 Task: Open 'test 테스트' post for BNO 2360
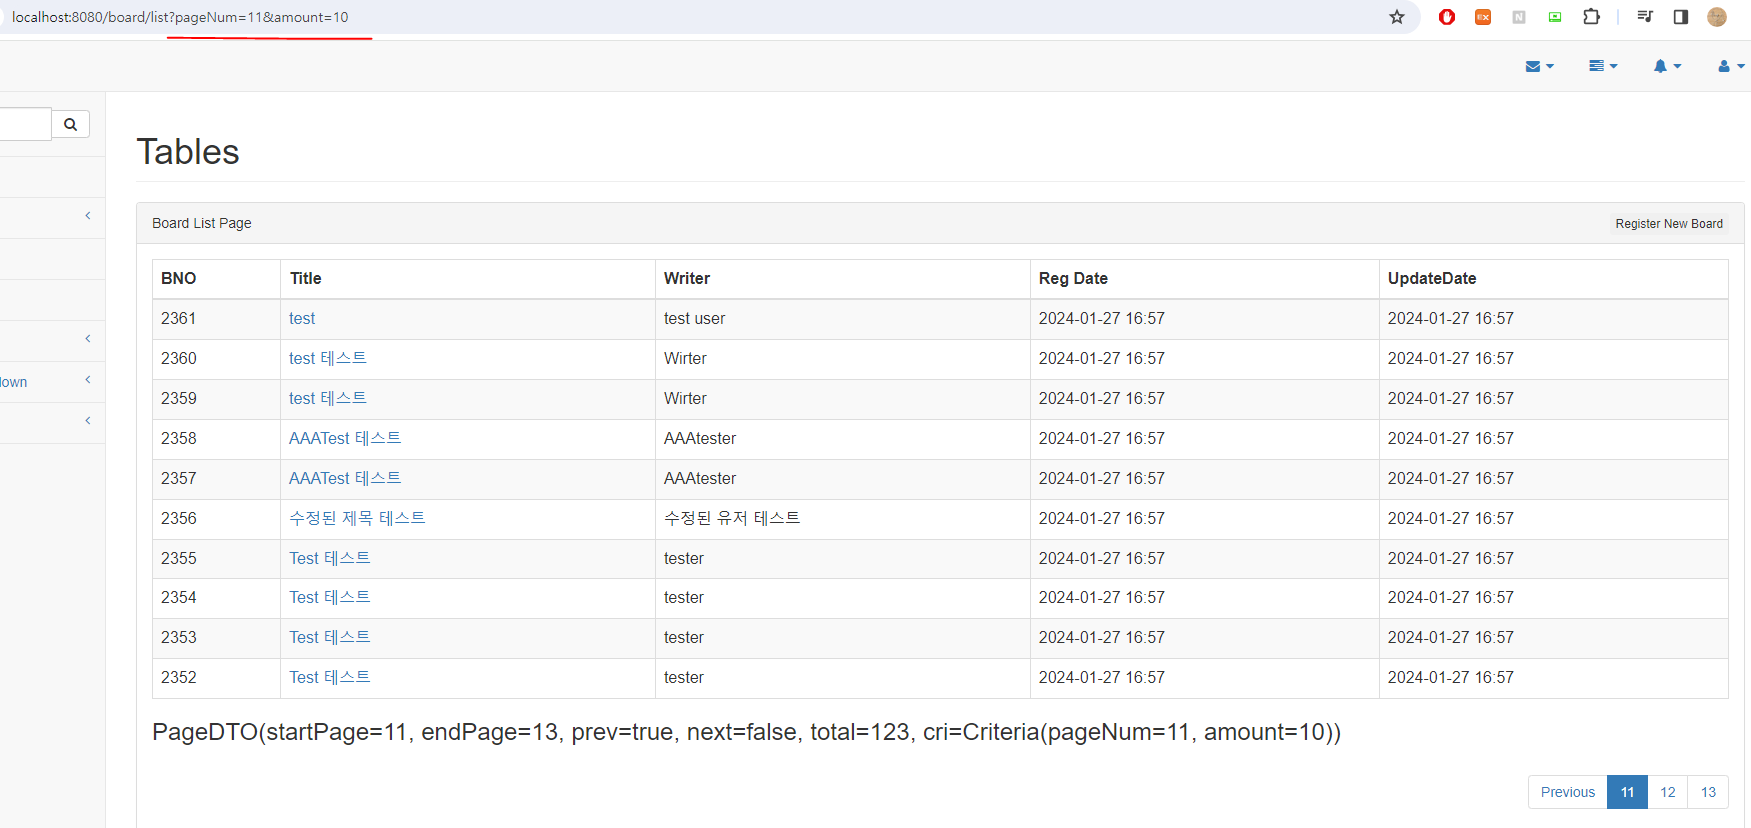(x=328, y=358)
